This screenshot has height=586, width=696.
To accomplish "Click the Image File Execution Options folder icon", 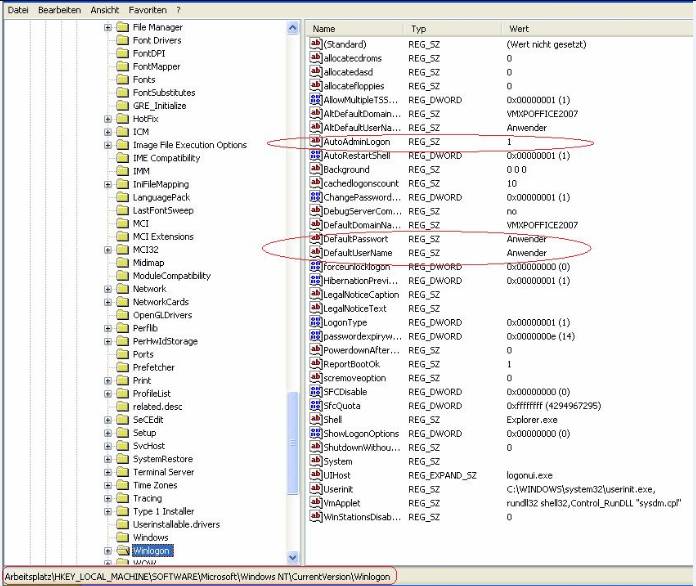I will pyautogui.click(x=123, y=145).
